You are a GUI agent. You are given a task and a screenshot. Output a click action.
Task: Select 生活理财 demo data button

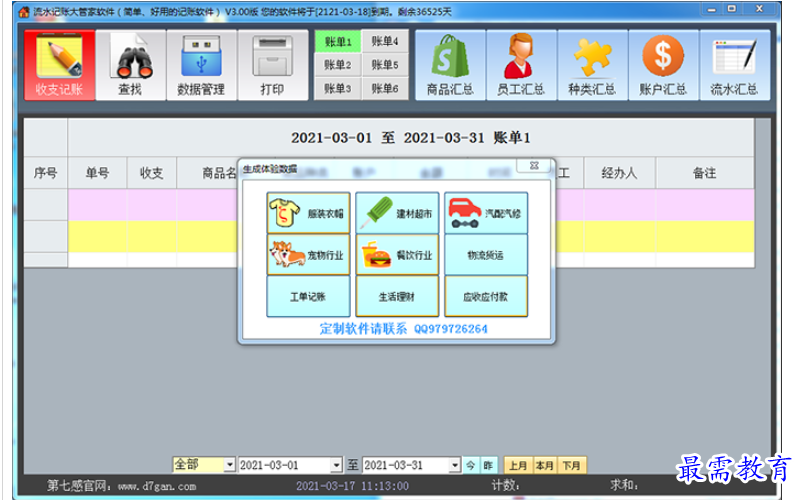click(x=397, y=296)
